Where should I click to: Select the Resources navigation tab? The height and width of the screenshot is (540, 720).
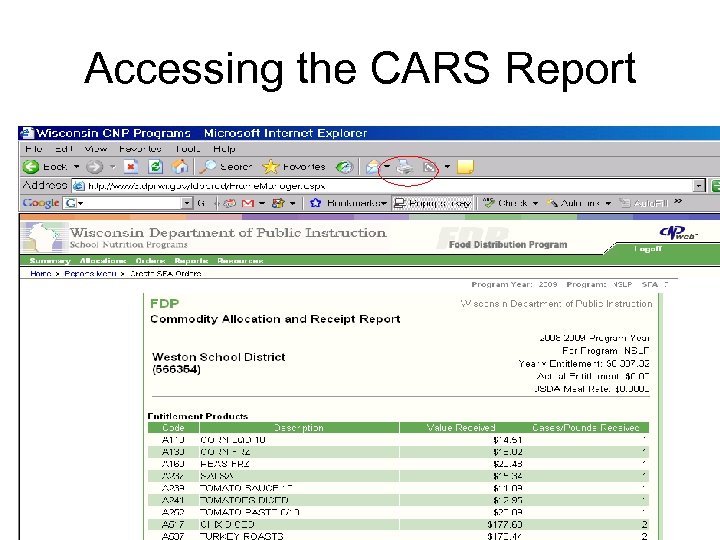[240, 261]
